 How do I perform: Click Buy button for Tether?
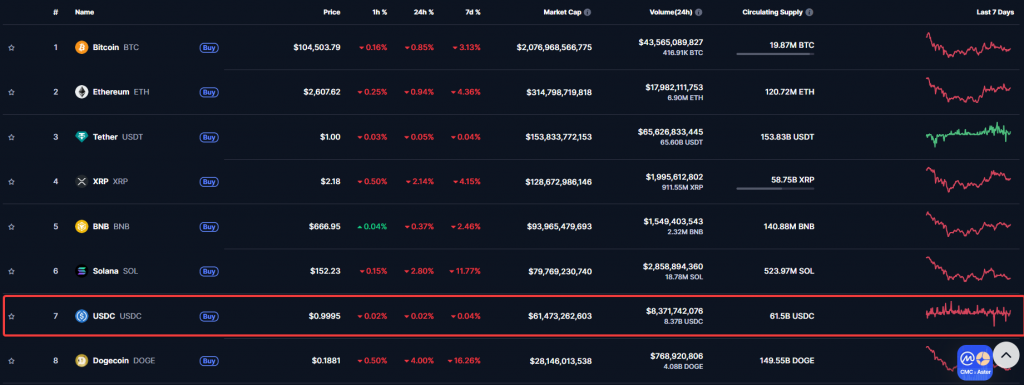click(209, 137)
